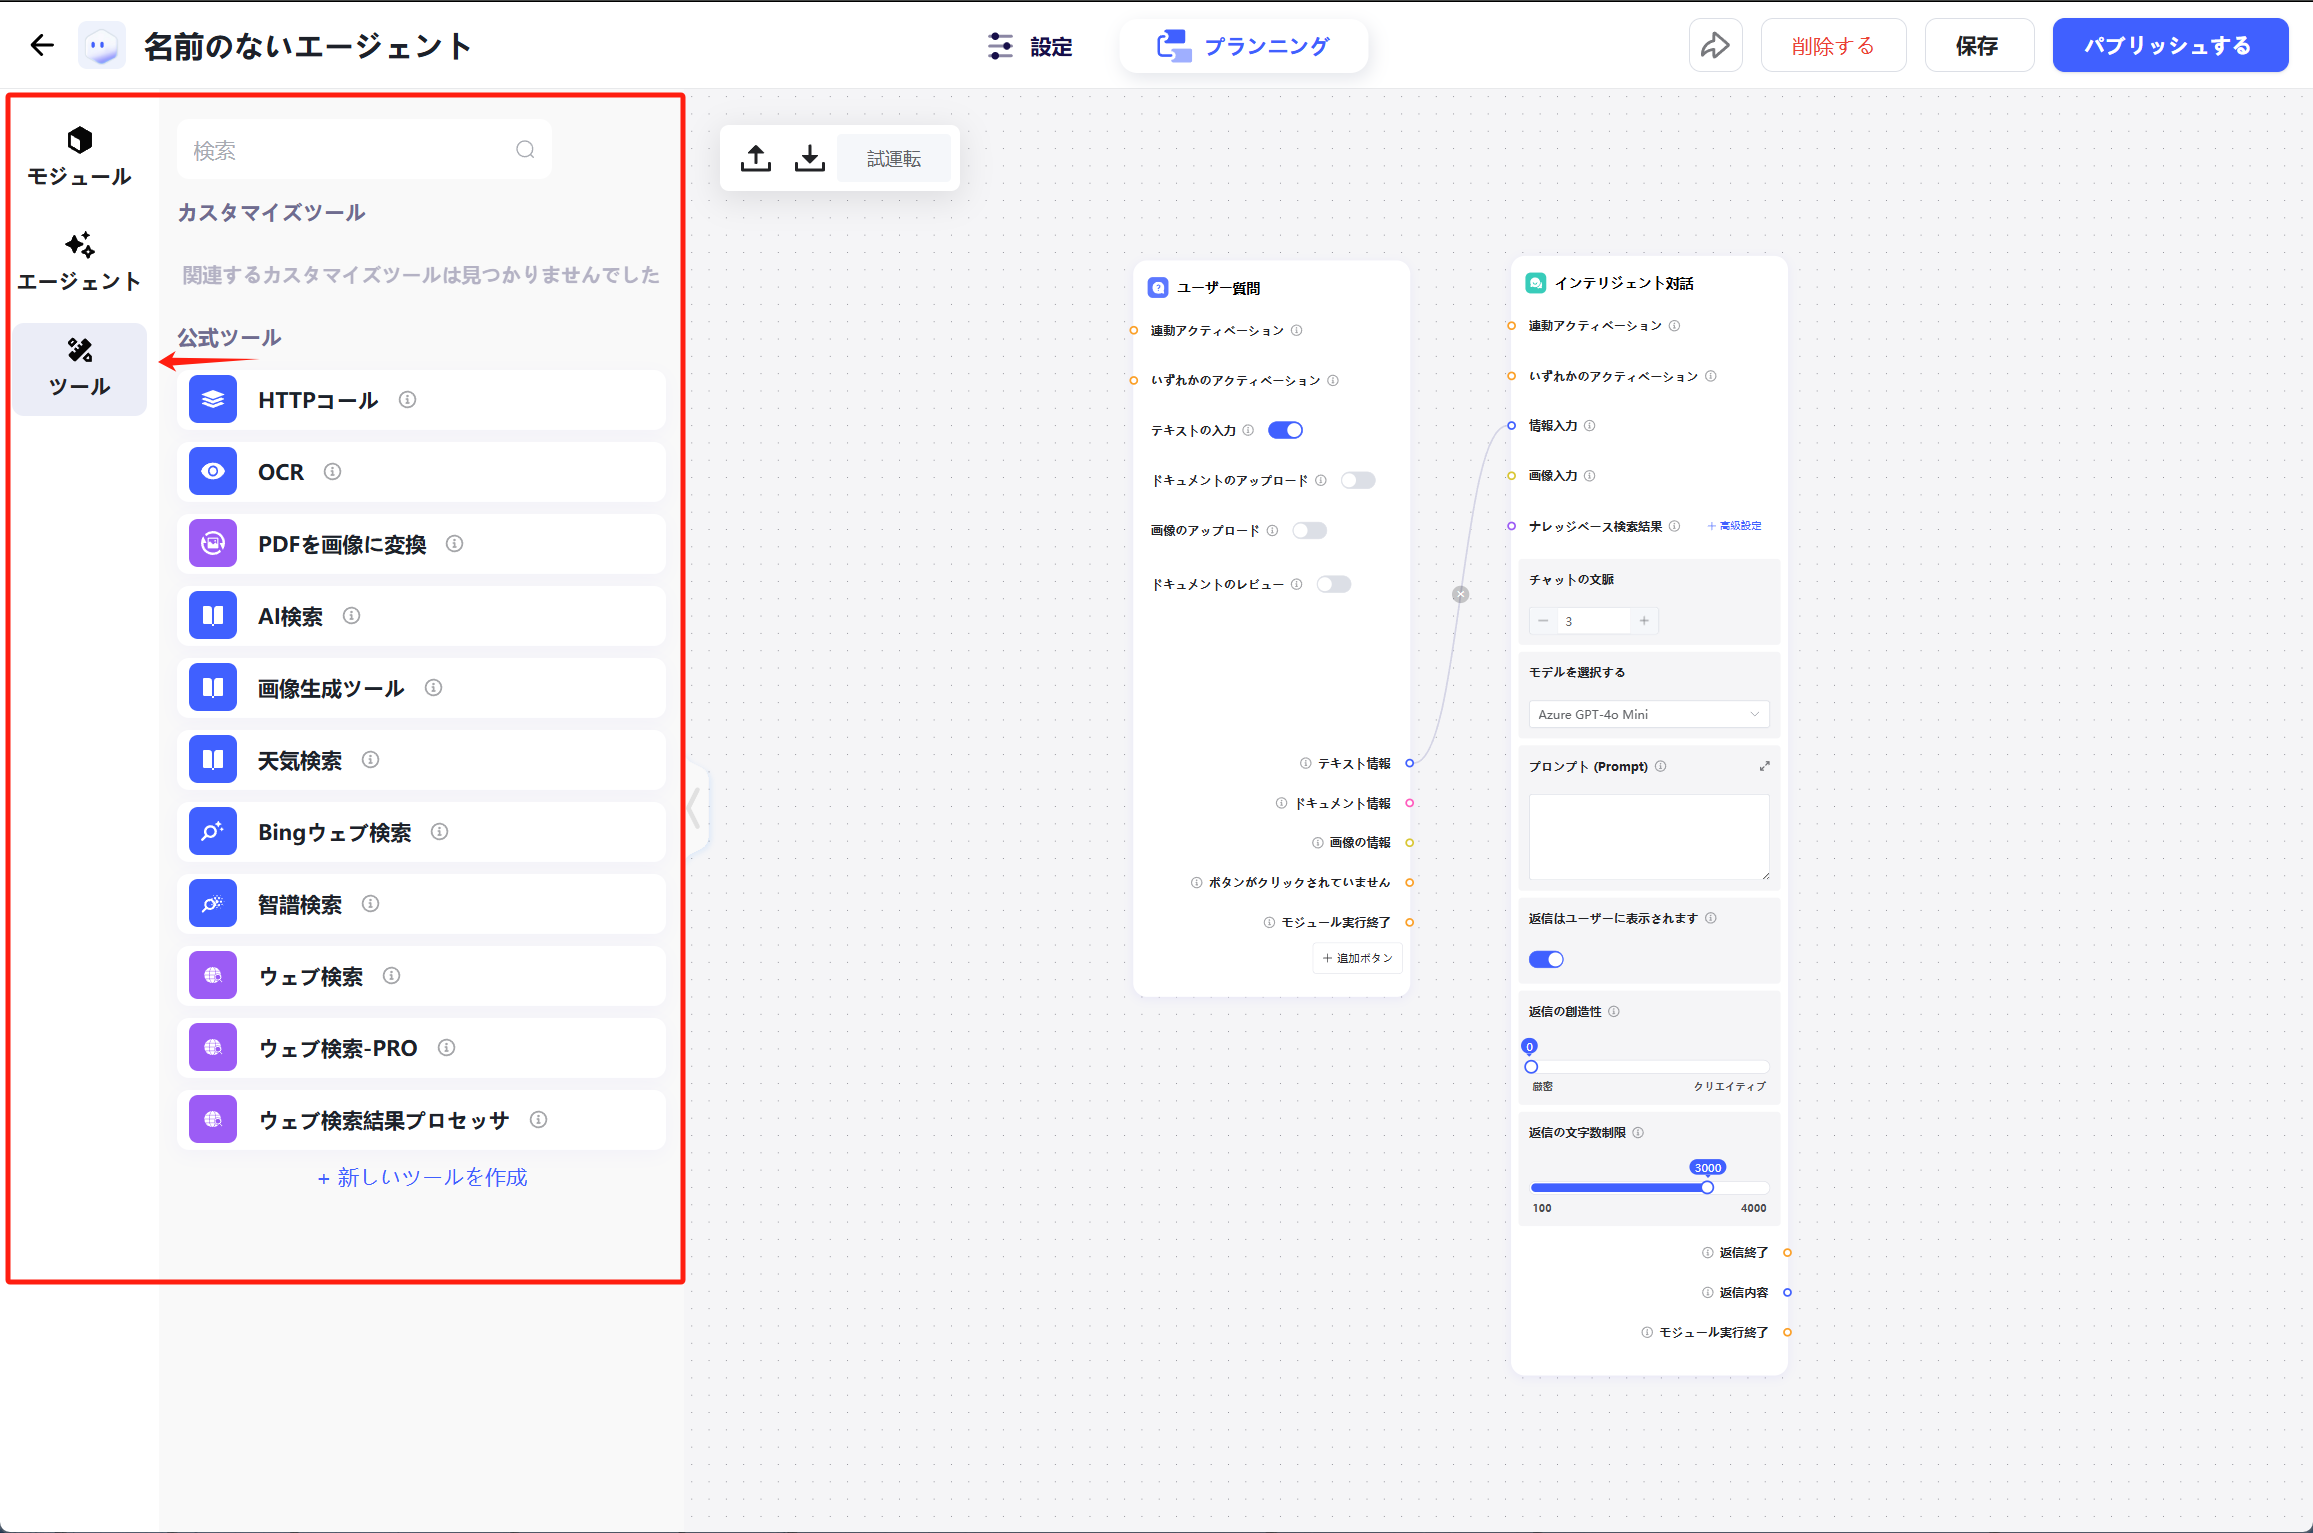
Task: Expand the プロンプト editor with the expand icon
Action: click(x=1764, y=766)
